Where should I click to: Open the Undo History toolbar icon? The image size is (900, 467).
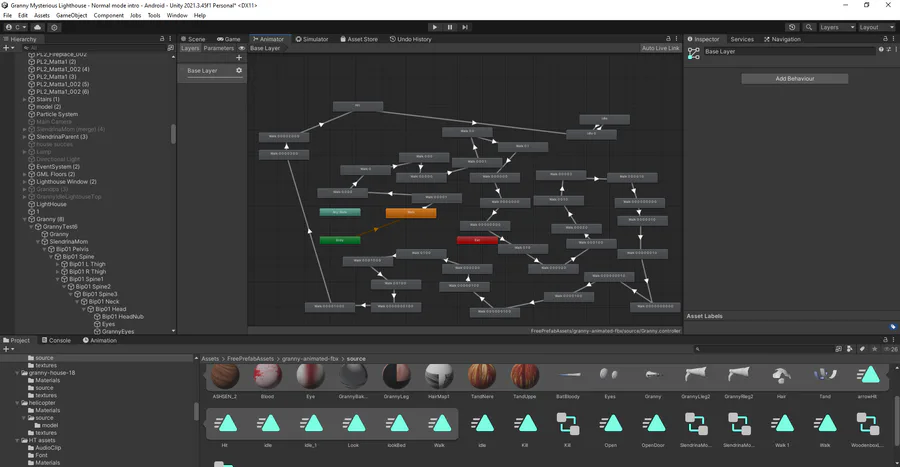(x=792, y=27)
